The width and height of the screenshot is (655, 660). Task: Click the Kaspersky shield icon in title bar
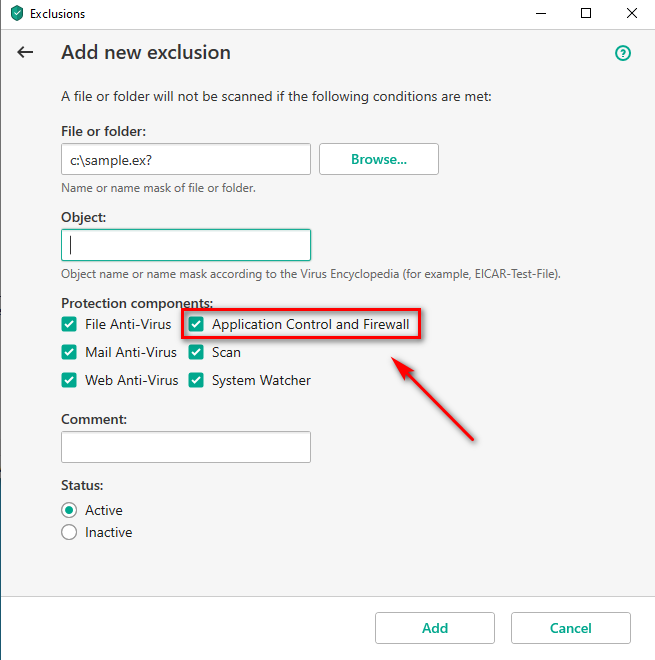(x=17, y=13)
